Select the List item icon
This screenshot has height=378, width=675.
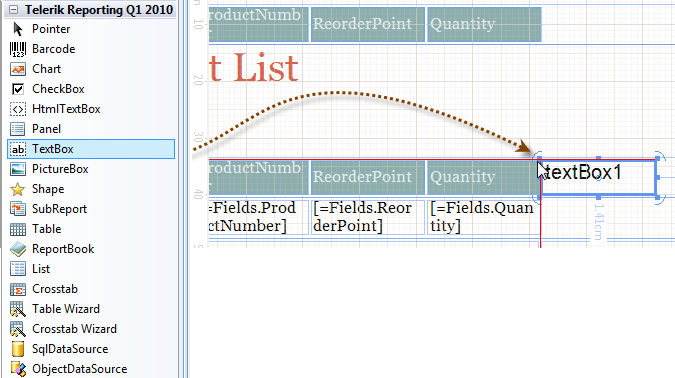pos(18,269)
